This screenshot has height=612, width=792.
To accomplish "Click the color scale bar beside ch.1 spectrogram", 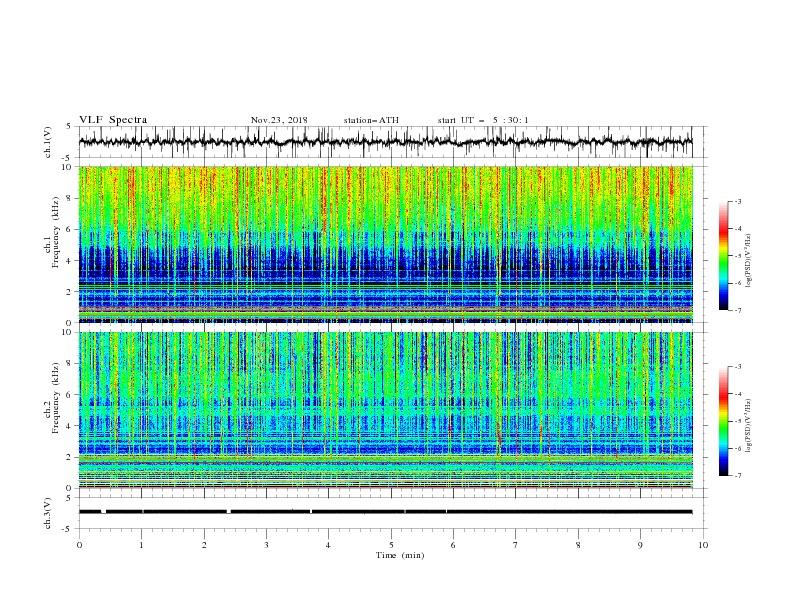I will (724, 256).
